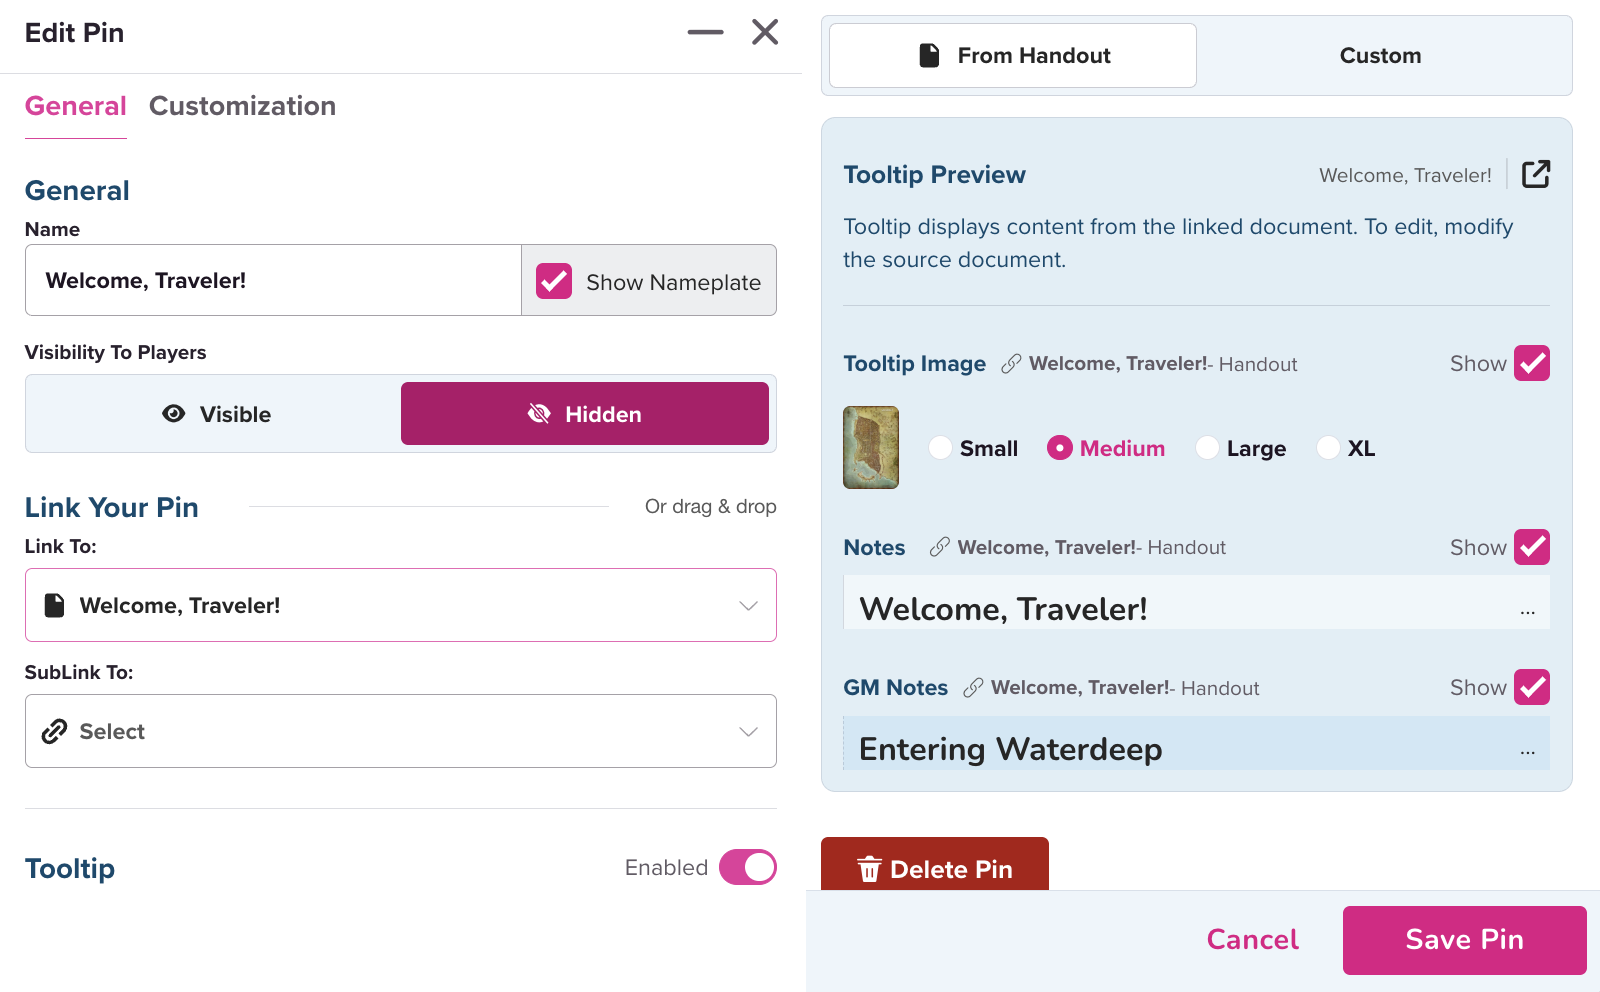Viewport: 1600px width, 992px height.
Task: Uncheck the Show Nameplate checkbox
Action: click(x=554, y=282)
